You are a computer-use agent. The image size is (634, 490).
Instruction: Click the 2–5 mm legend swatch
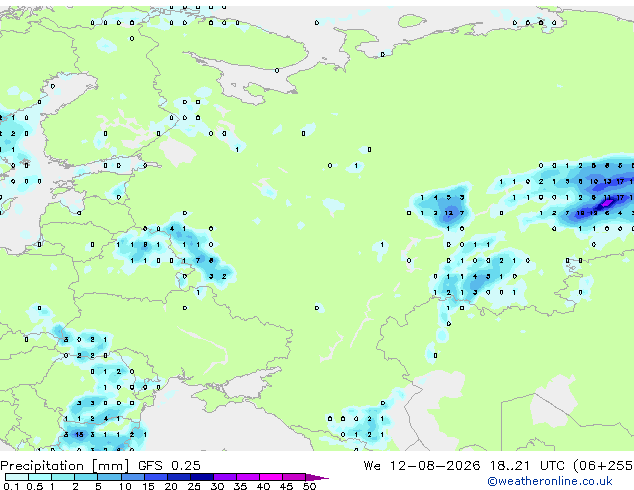[x=86, y=477]
